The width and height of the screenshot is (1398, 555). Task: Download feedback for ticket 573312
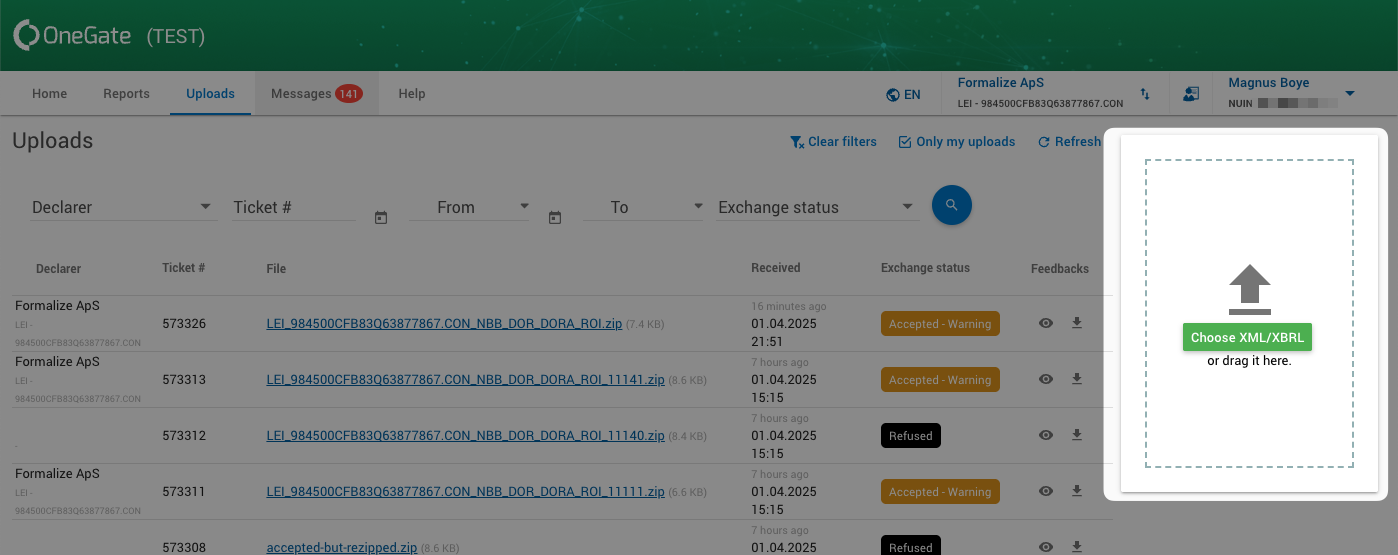coord(1077,435)
